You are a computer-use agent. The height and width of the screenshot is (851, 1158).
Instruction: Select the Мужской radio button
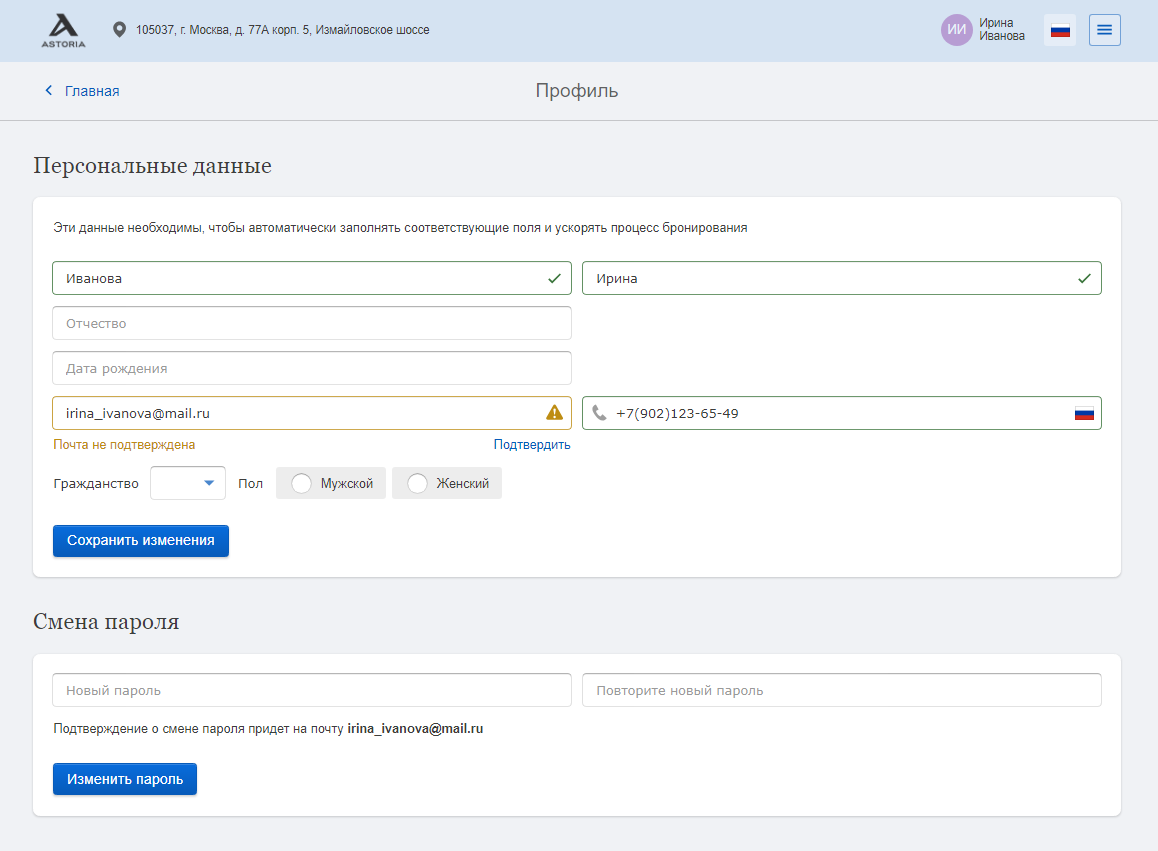301,483
